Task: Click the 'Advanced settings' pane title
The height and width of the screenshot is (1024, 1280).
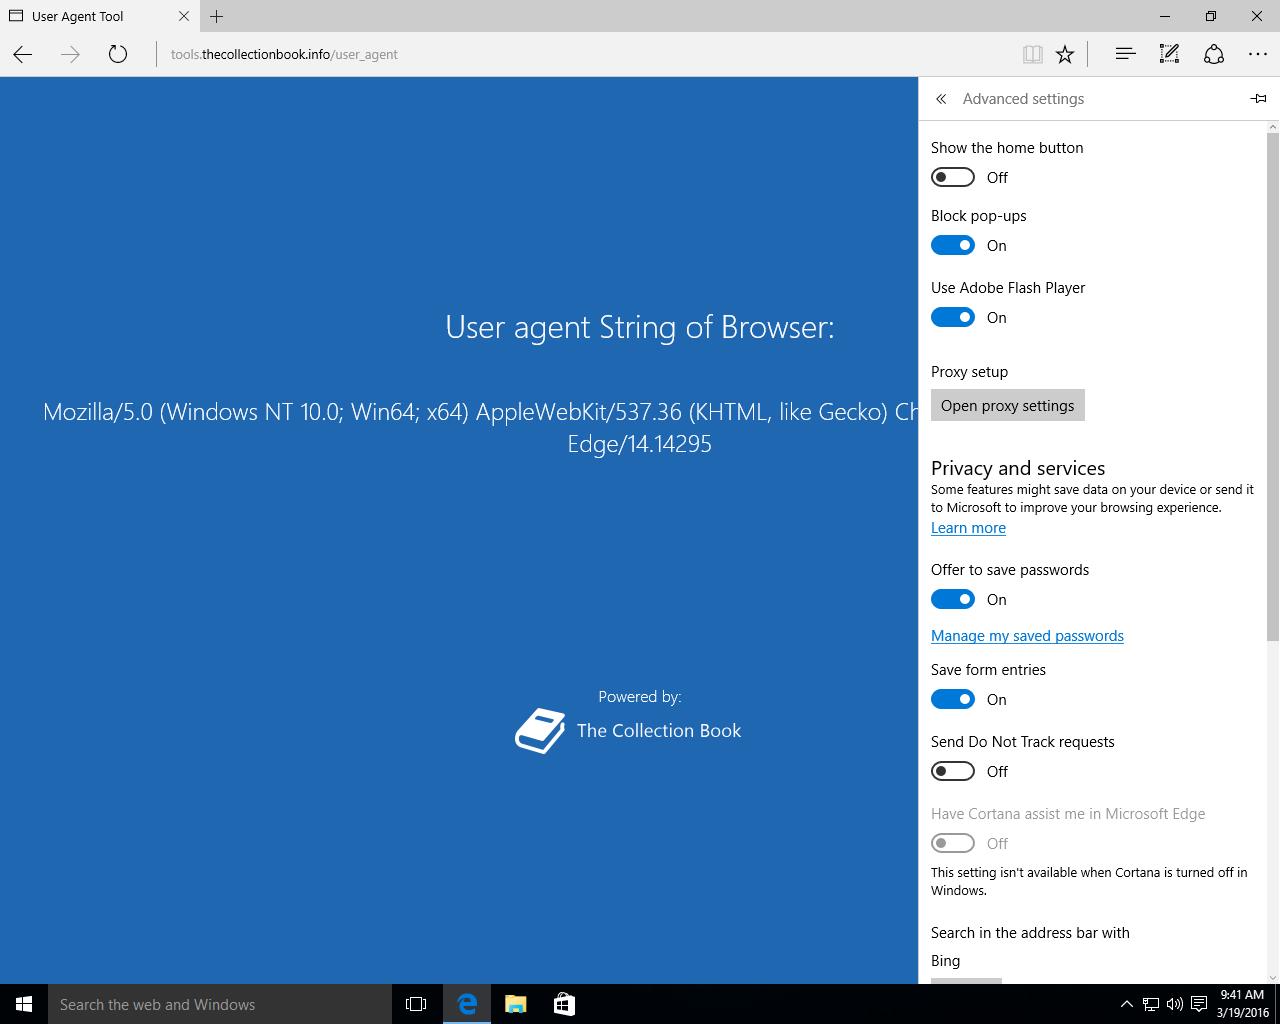Action: point(1023,99)
